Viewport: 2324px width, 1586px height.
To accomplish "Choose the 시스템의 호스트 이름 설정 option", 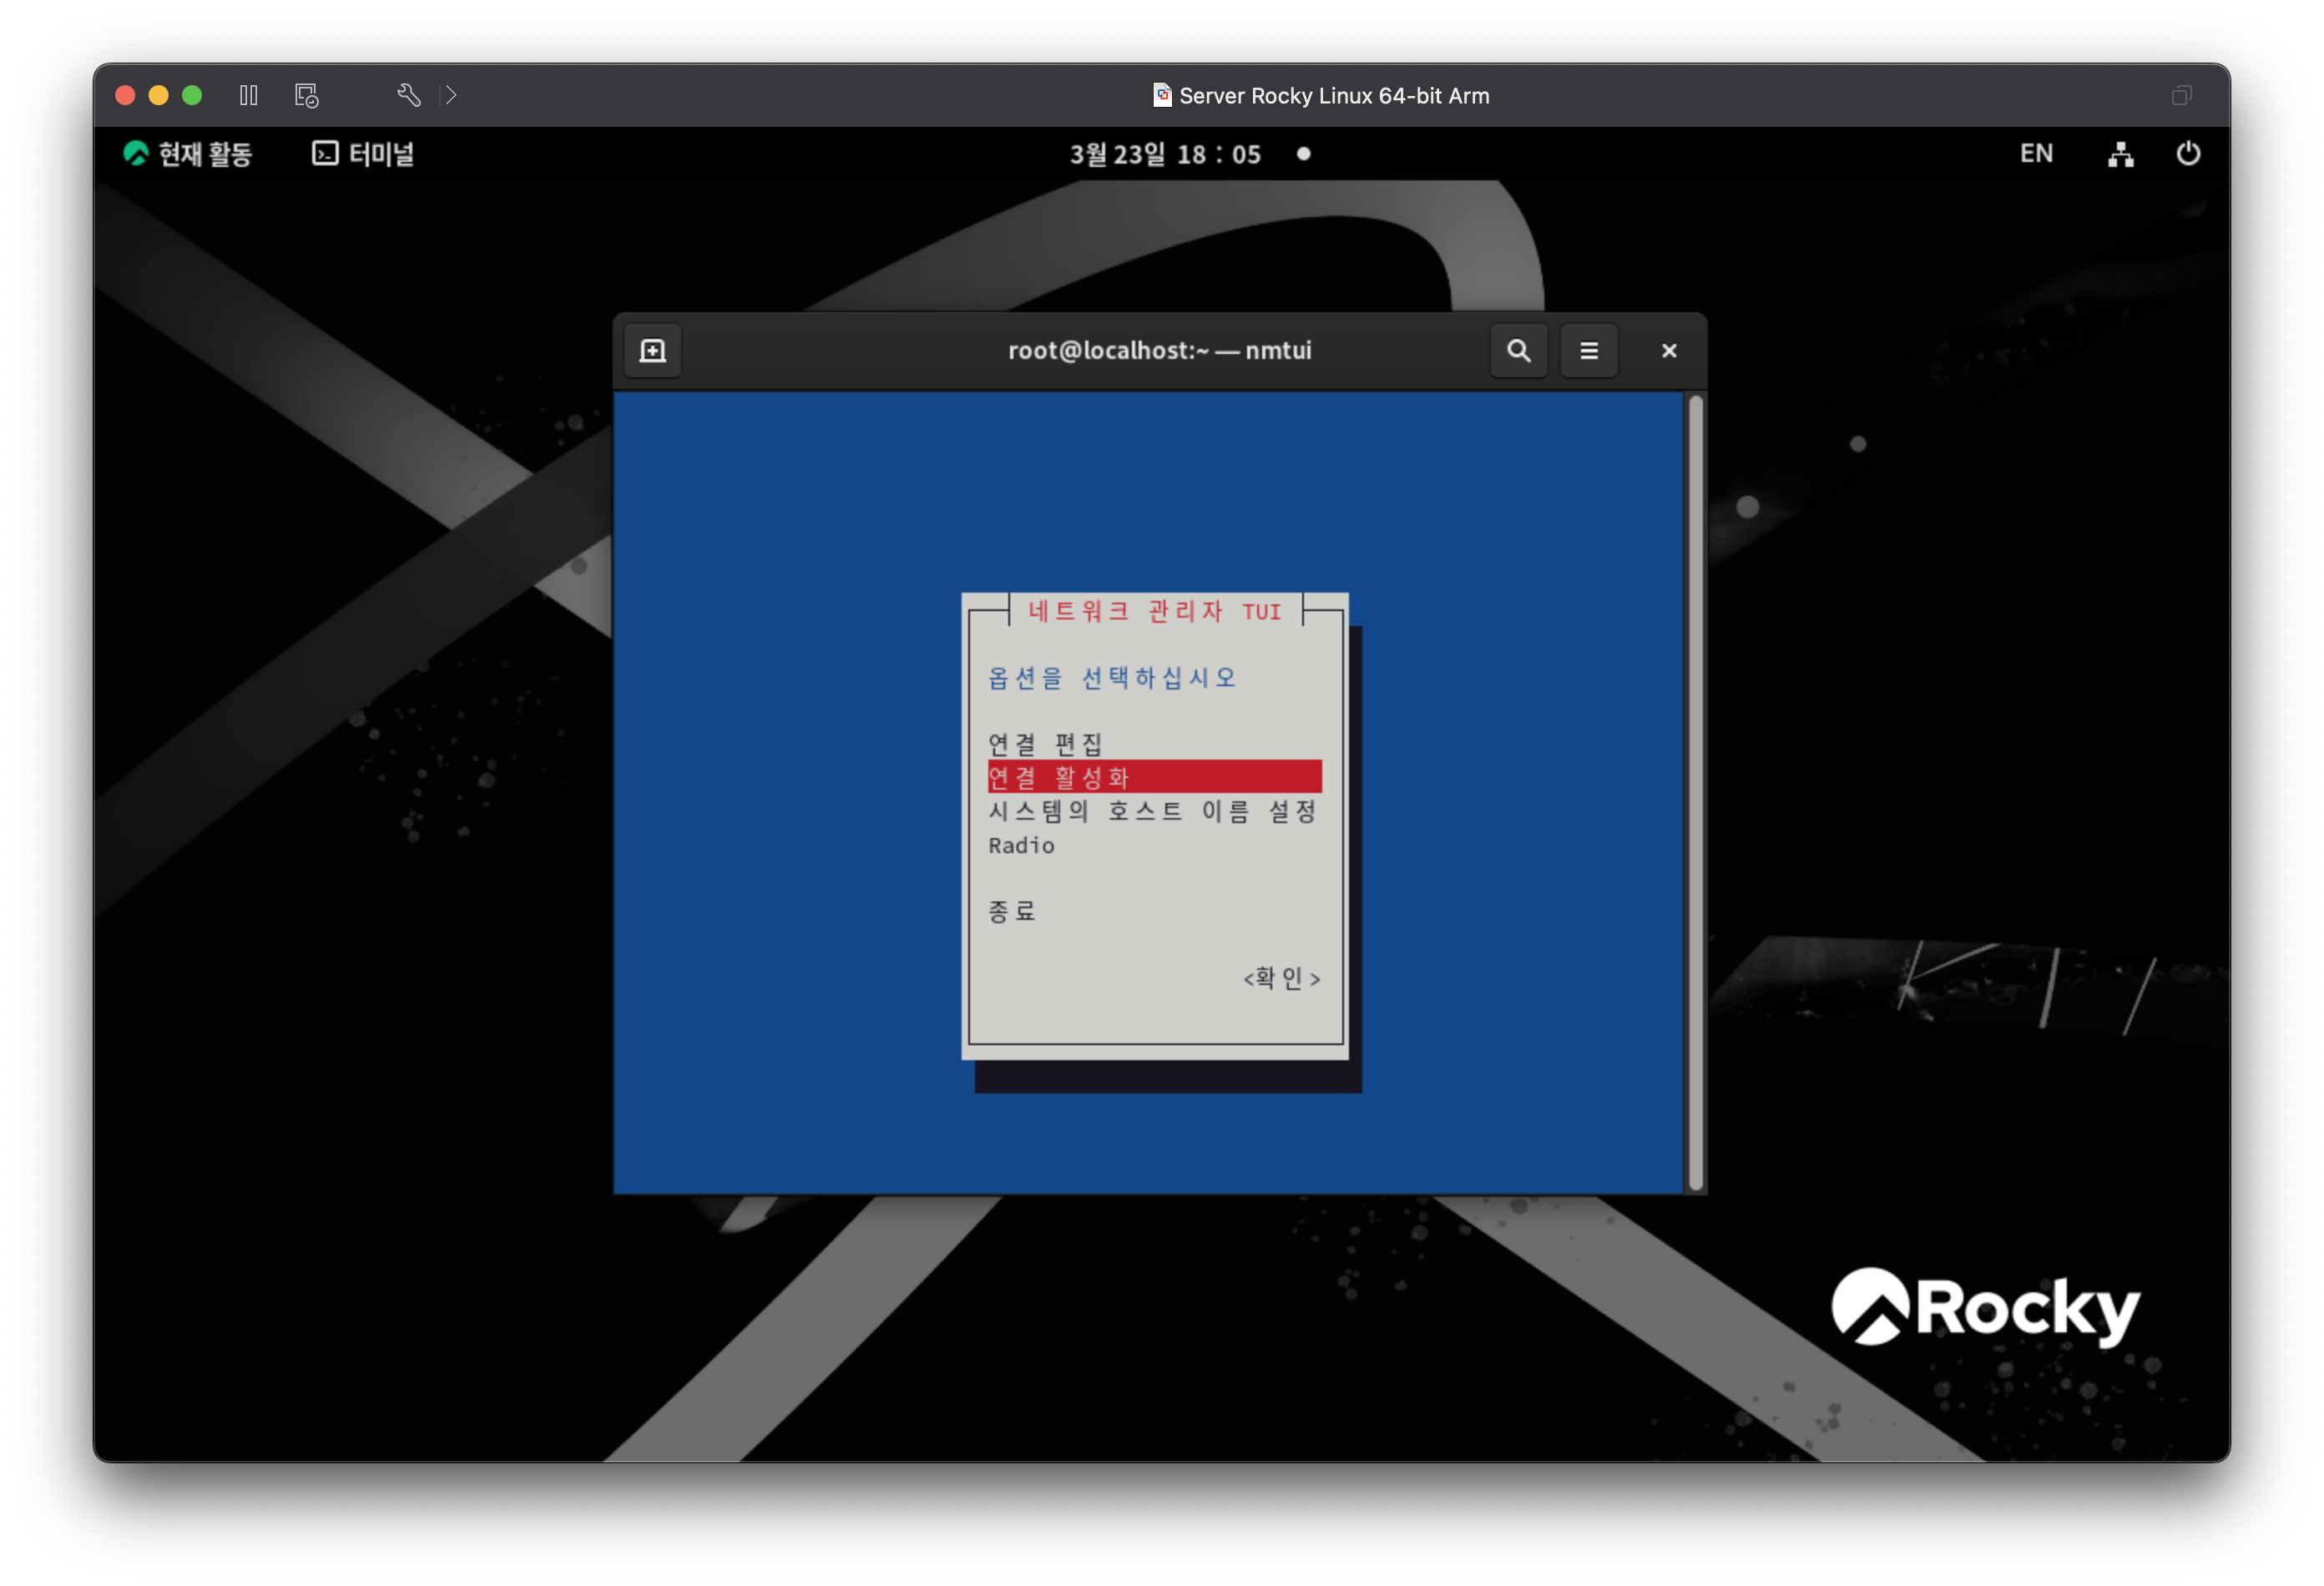I will pyautogui.click(x=1152, y=811).
